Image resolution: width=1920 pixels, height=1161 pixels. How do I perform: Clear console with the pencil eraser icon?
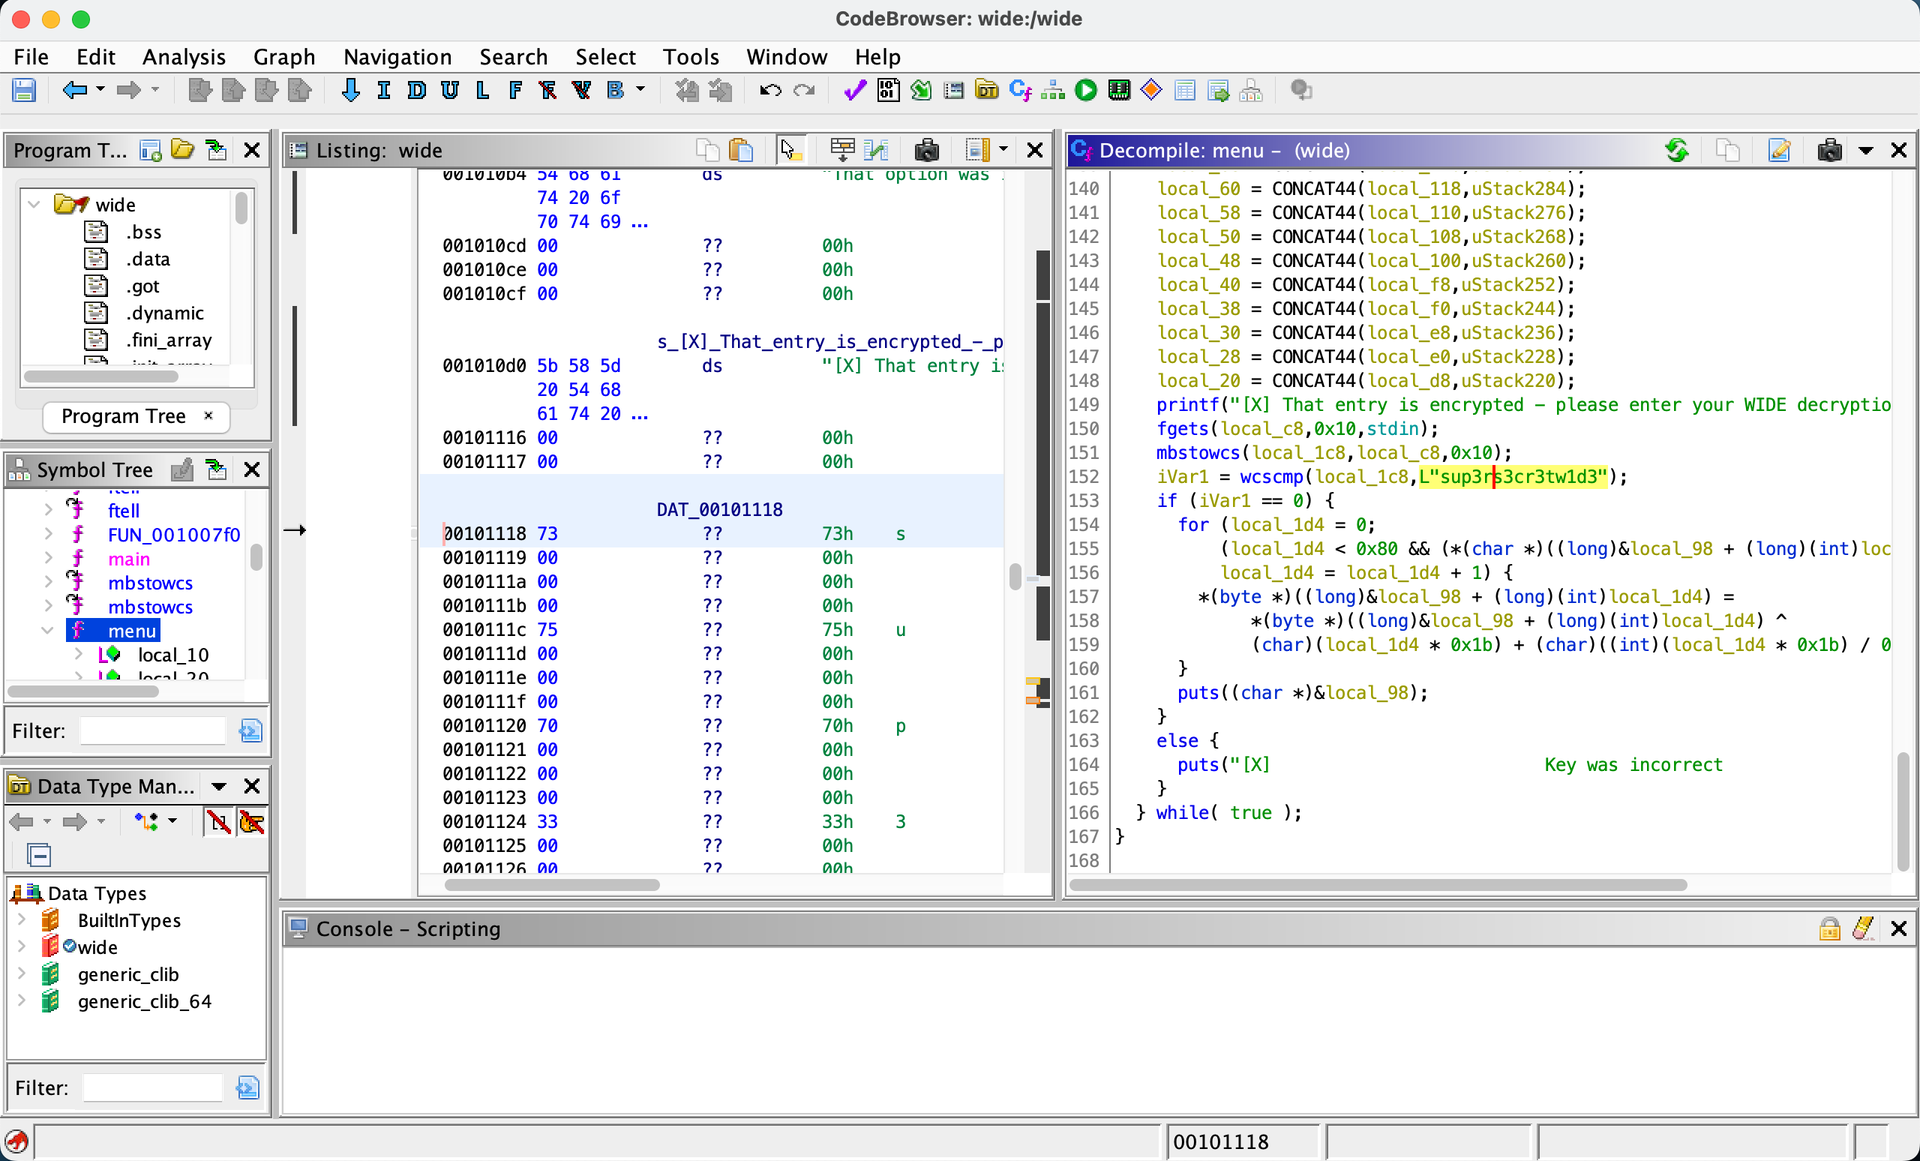point(1863,929)
